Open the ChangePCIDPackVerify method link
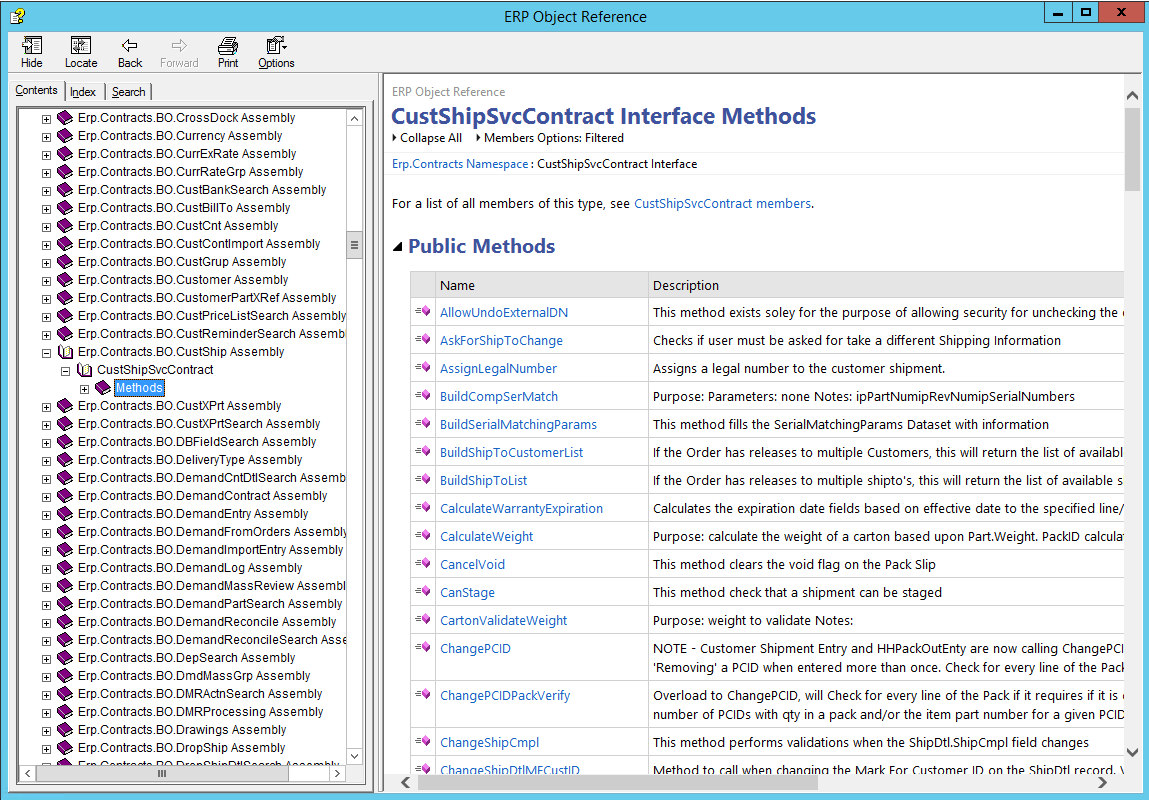 coord(505,695)
